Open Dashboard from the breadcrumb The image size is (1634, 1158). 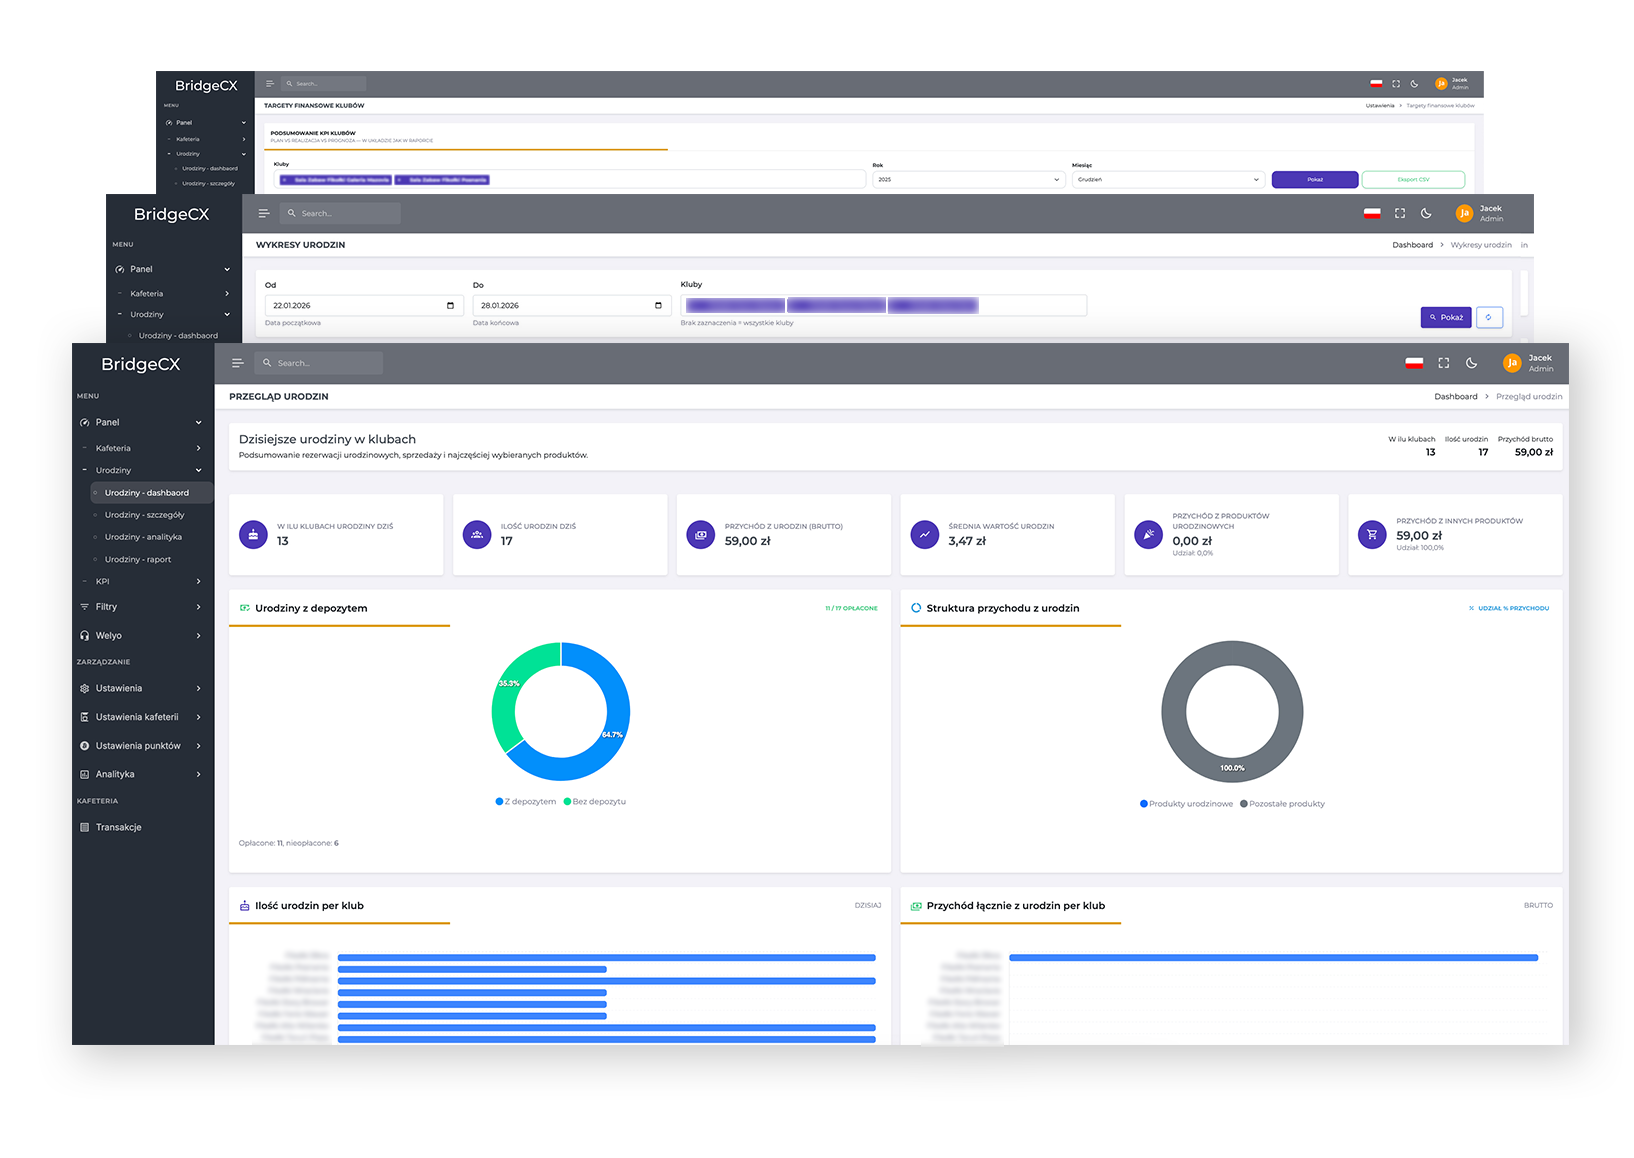1455,396
